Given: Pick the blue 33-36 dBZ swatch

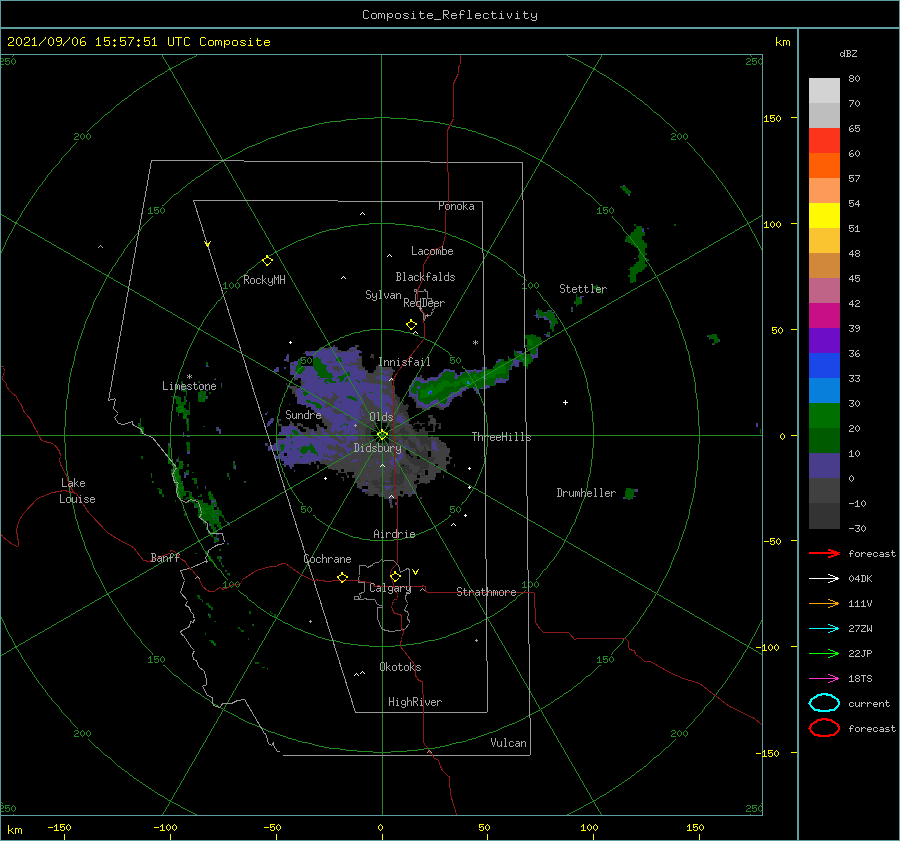Looking at the screenshot, I should click(x=824, y=366).
